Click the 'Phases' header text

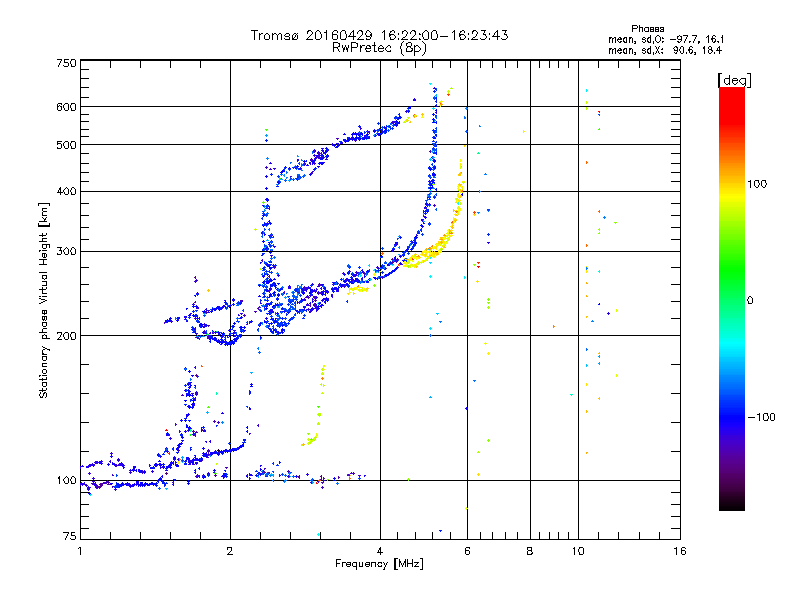(647, 29)
